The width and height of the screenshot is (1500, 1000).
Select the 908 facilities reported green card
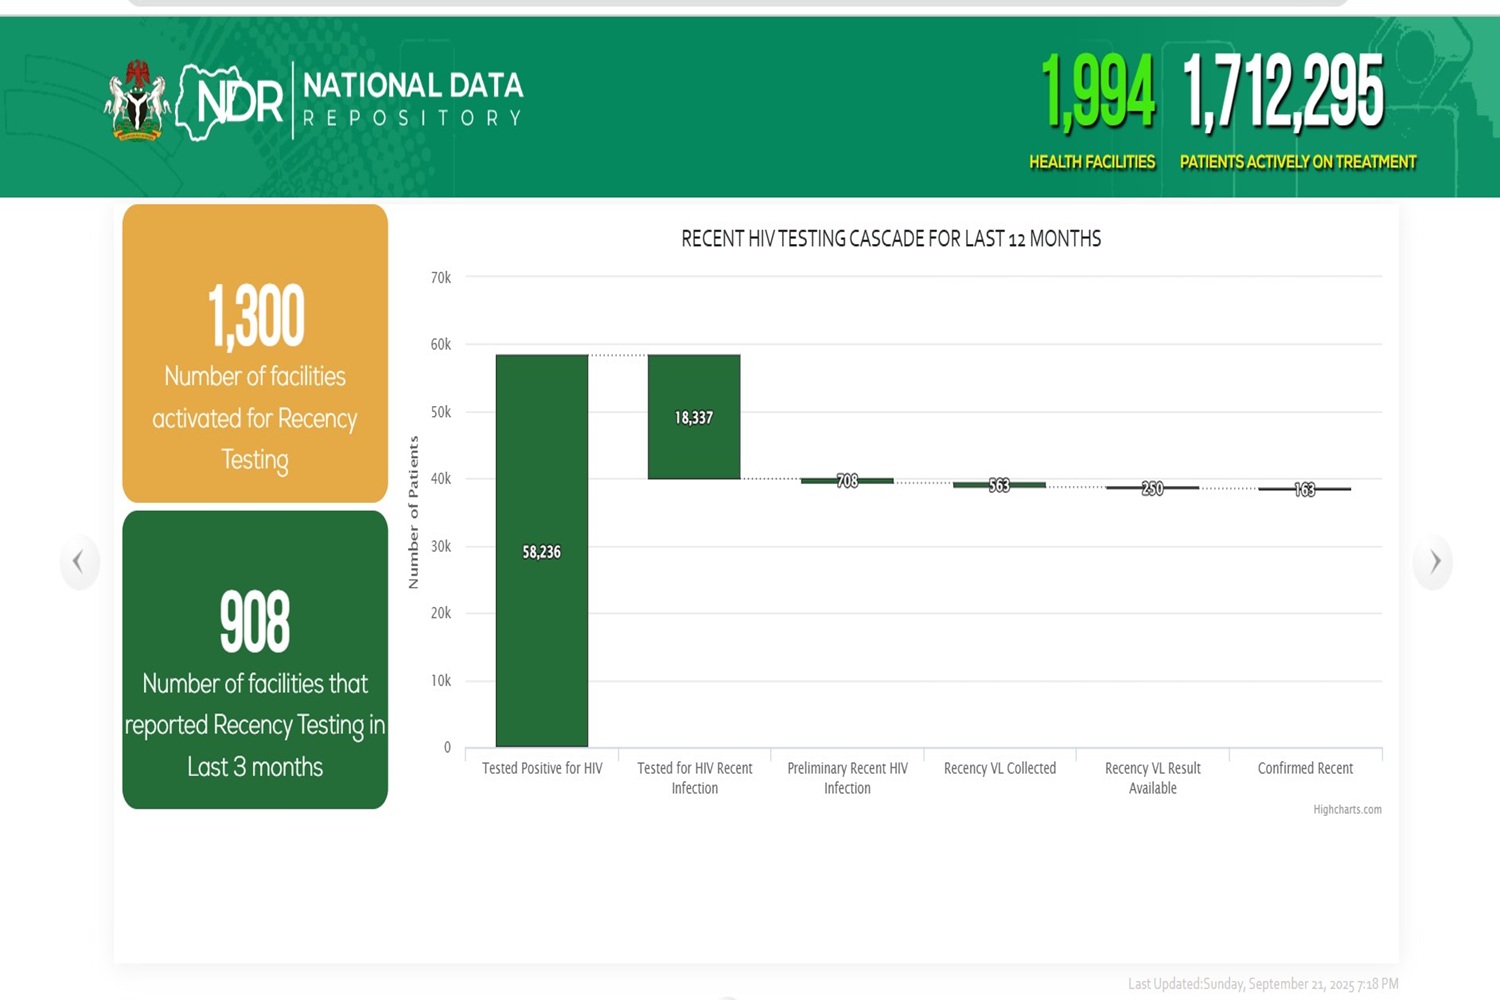(x=255, y=660)
